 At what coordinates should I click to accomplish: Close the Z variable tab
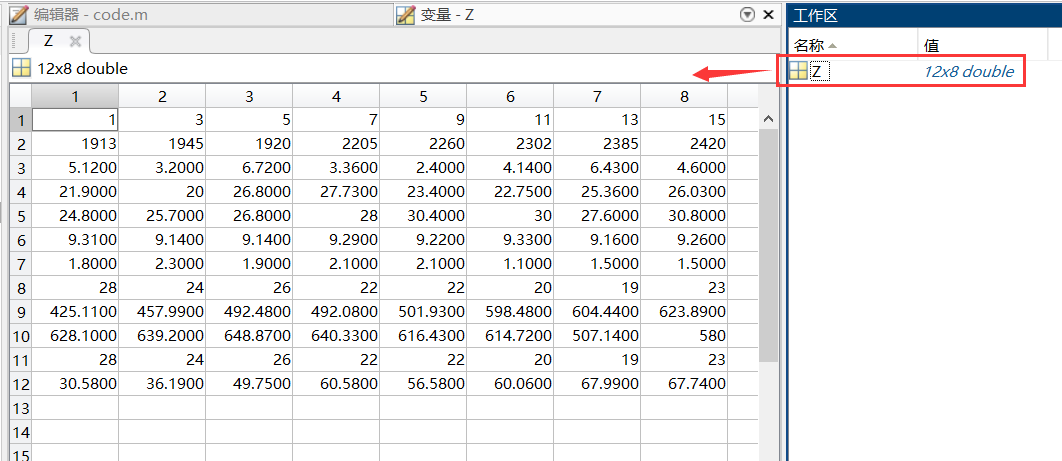[x=75, y=42]
